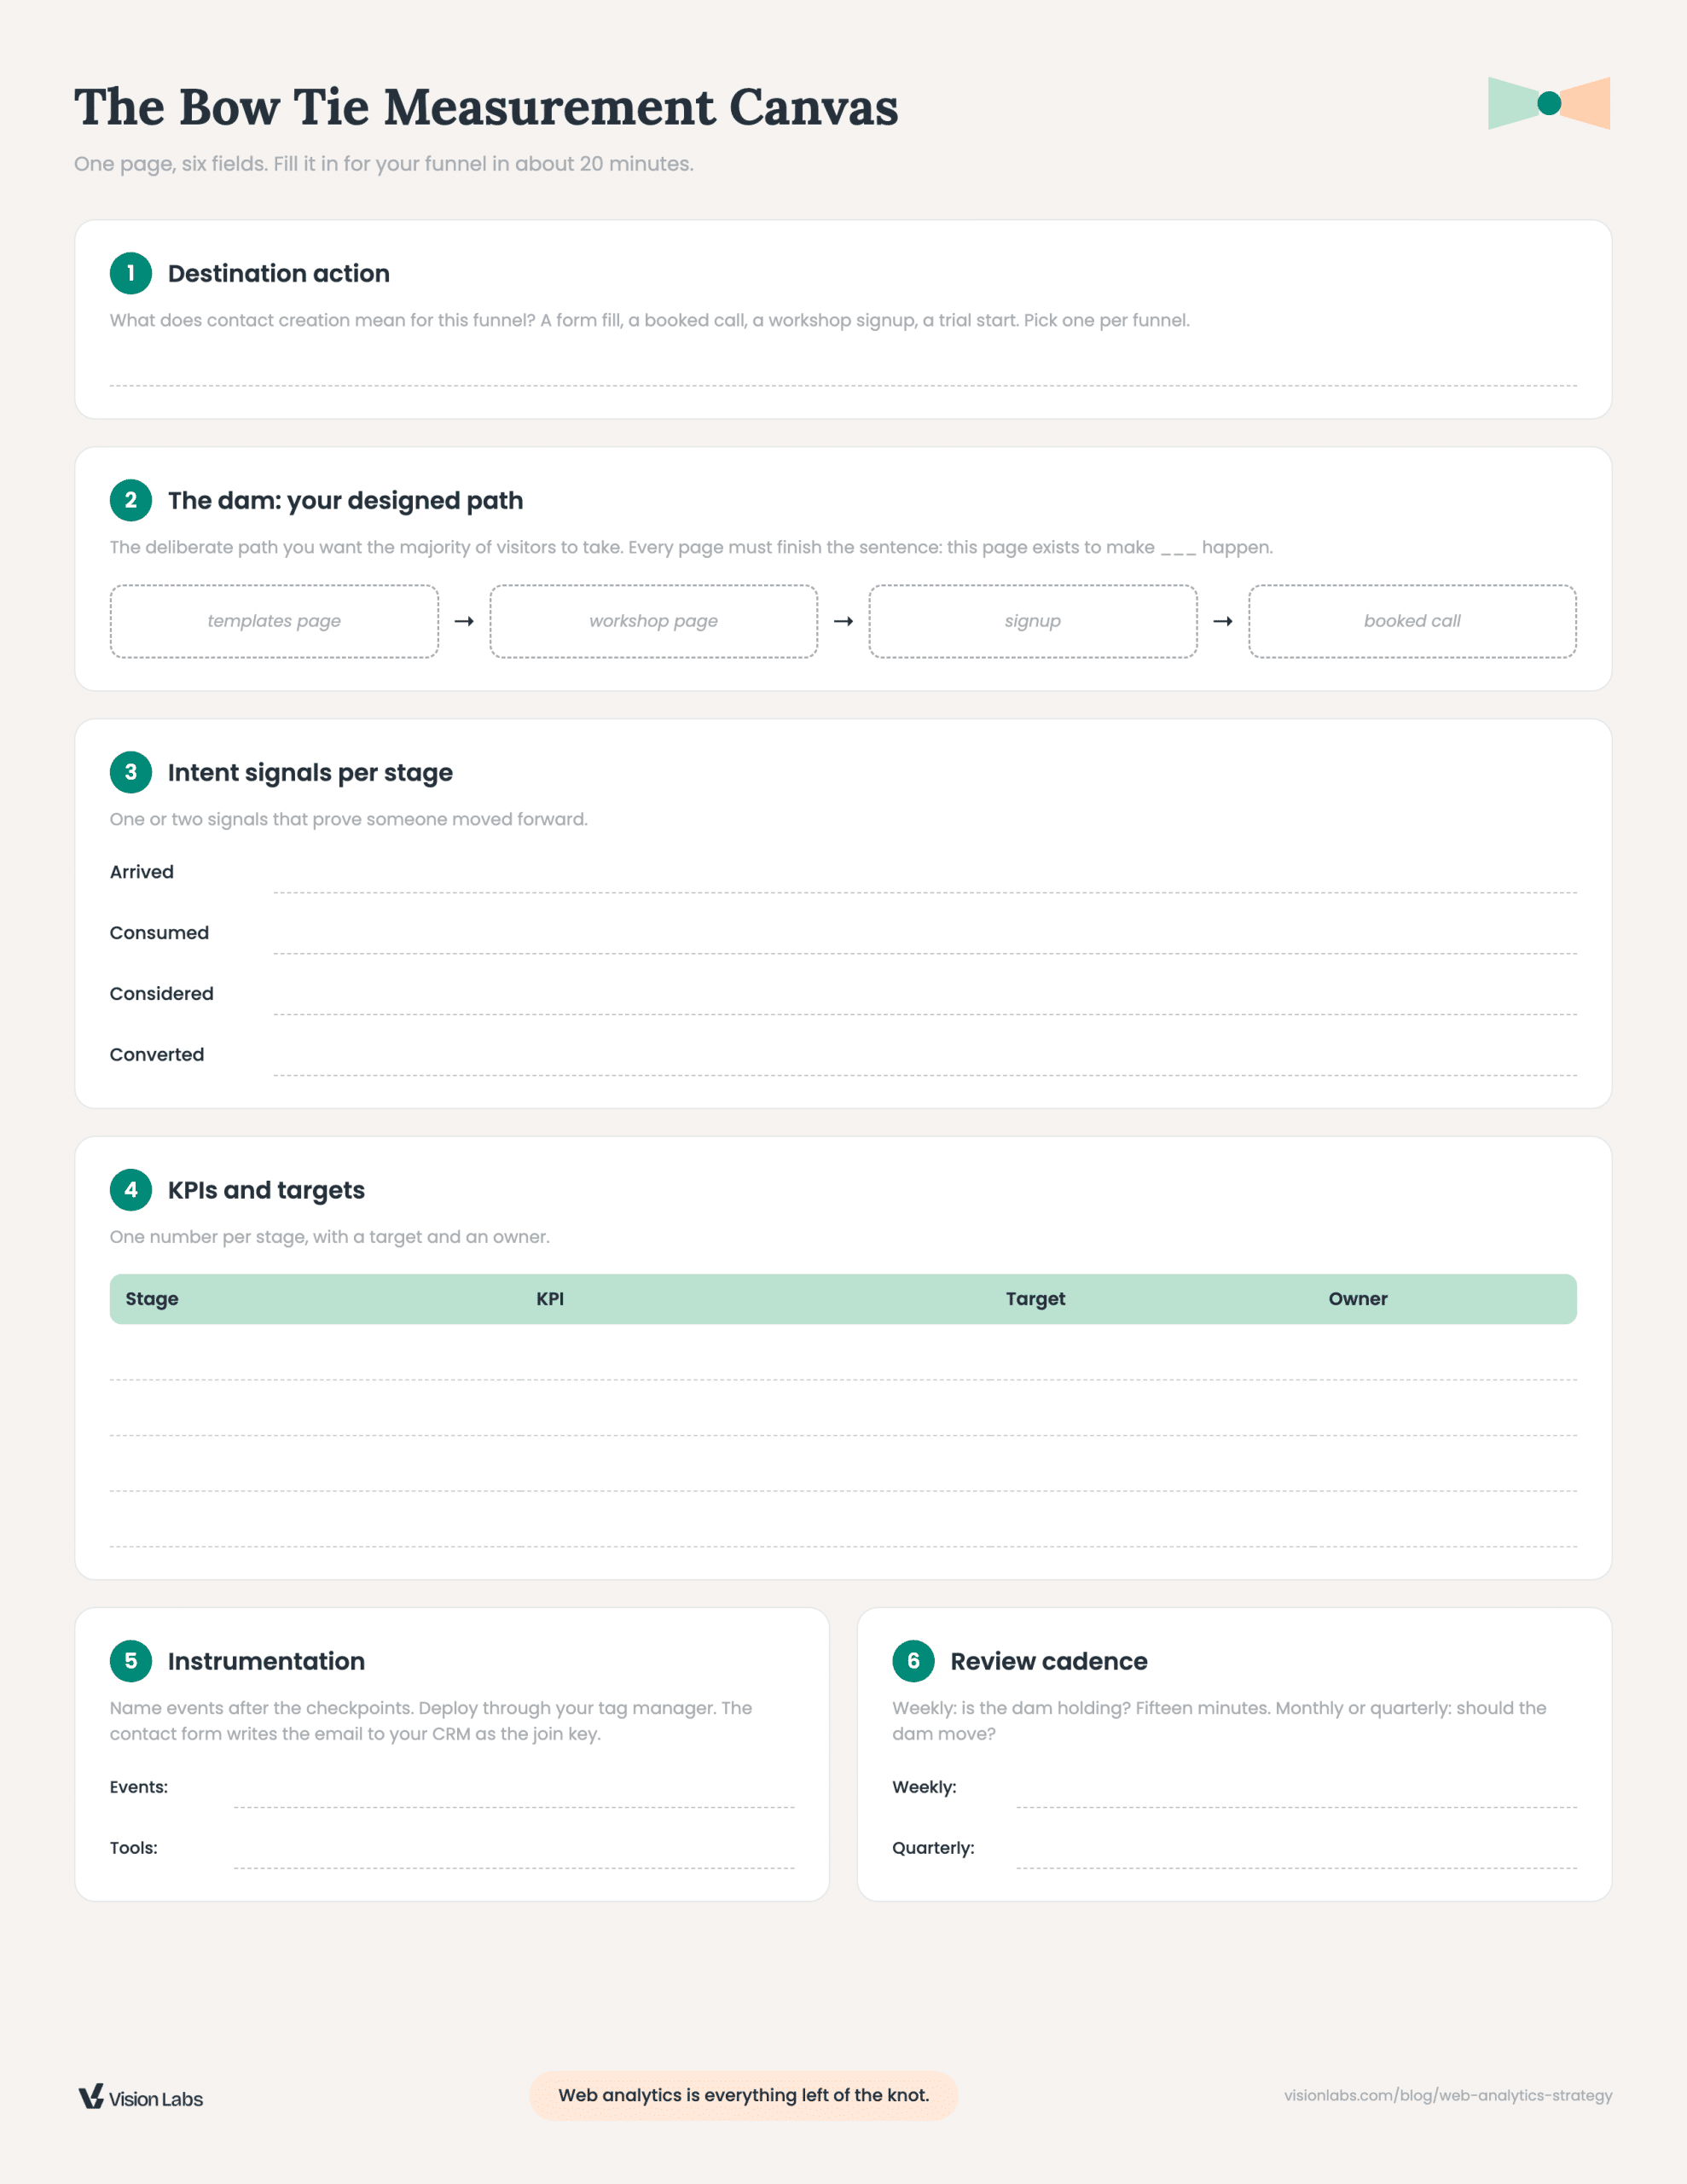Select the booked call path box
The height and width of the screenshot is (2184, 1687).
[1412, 621]
